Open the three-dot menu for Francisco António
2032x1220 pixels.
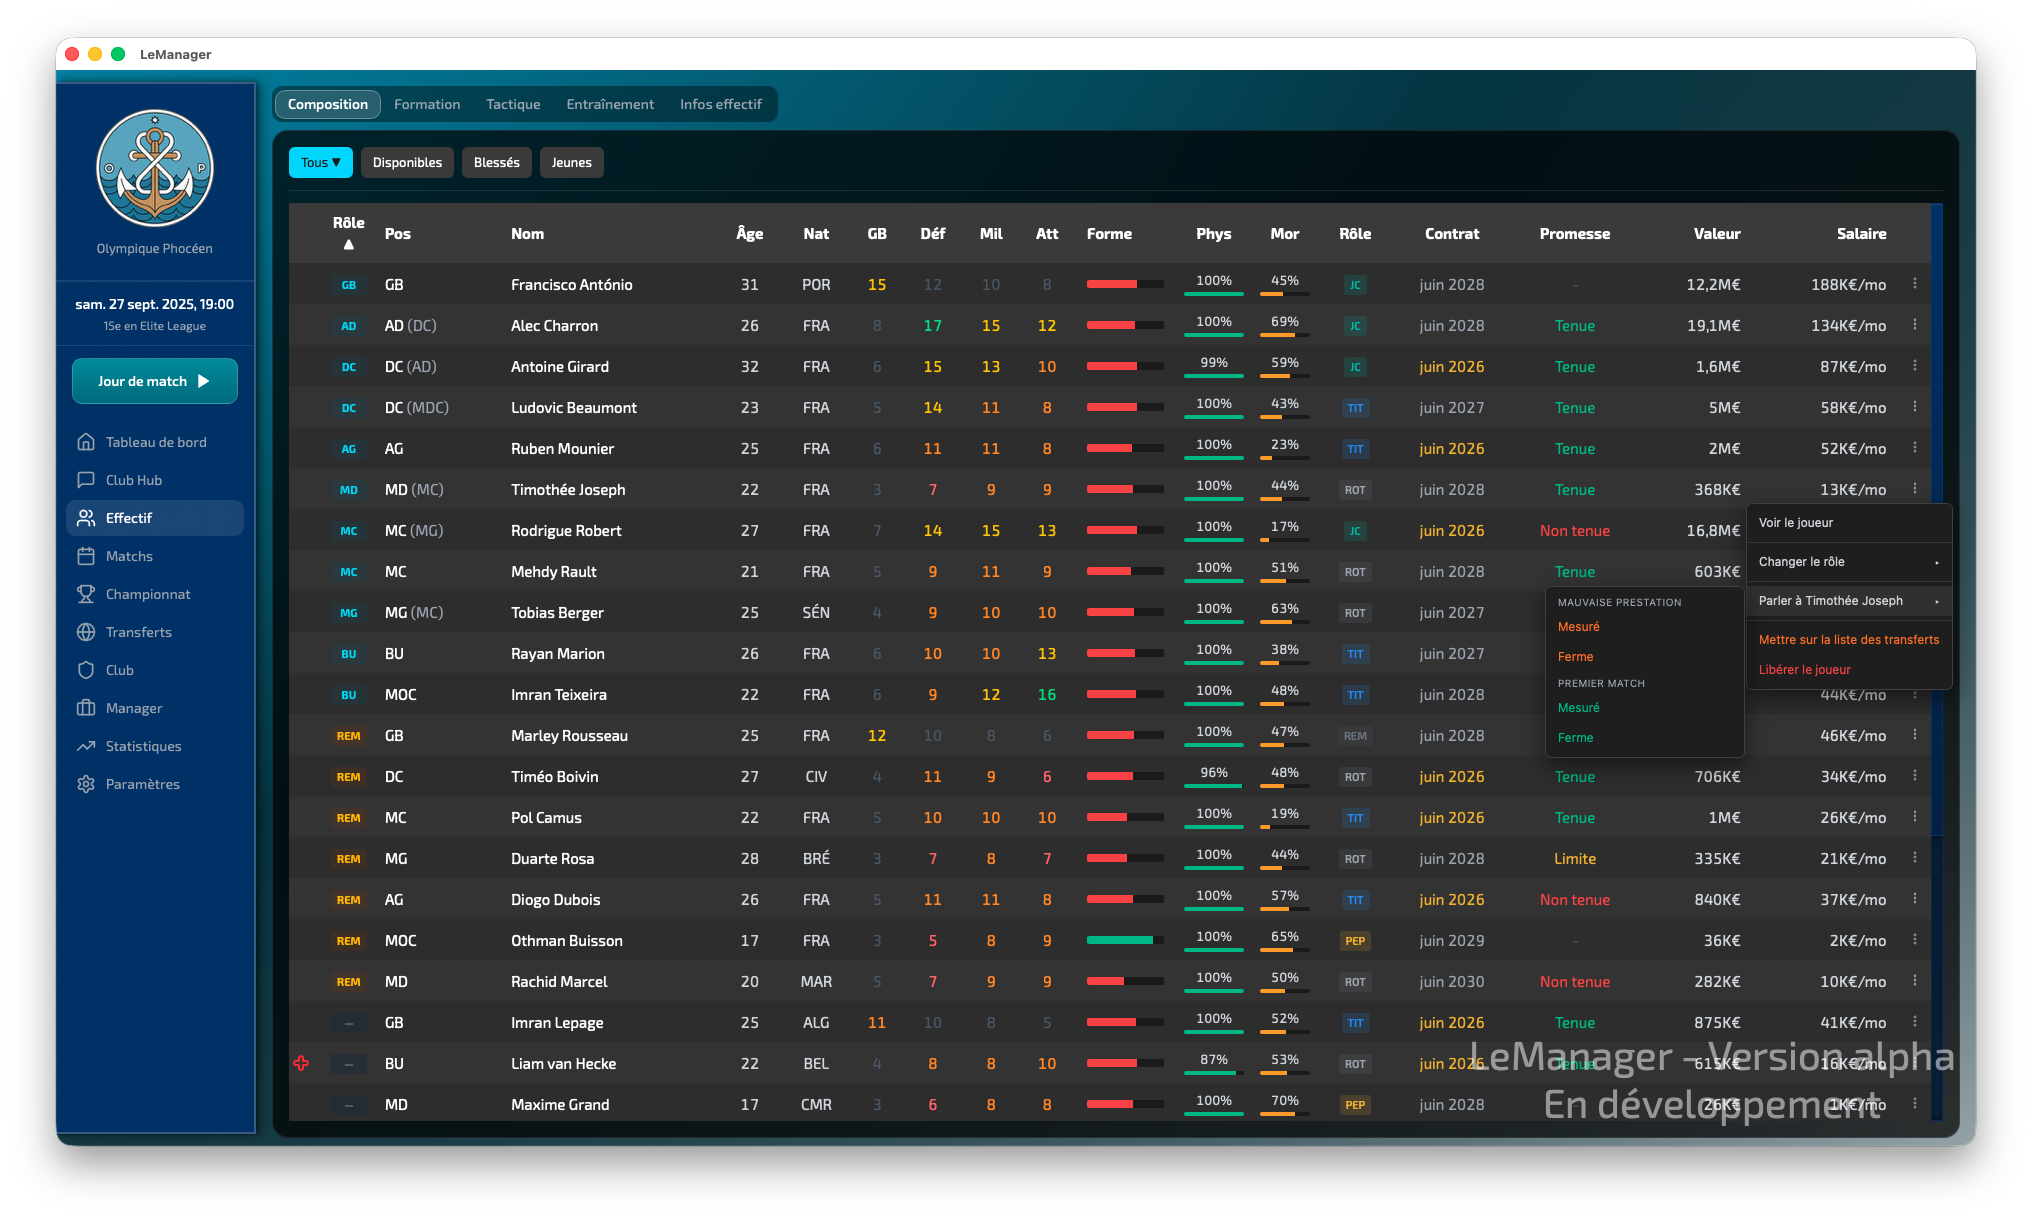[x=1915, y=284]
